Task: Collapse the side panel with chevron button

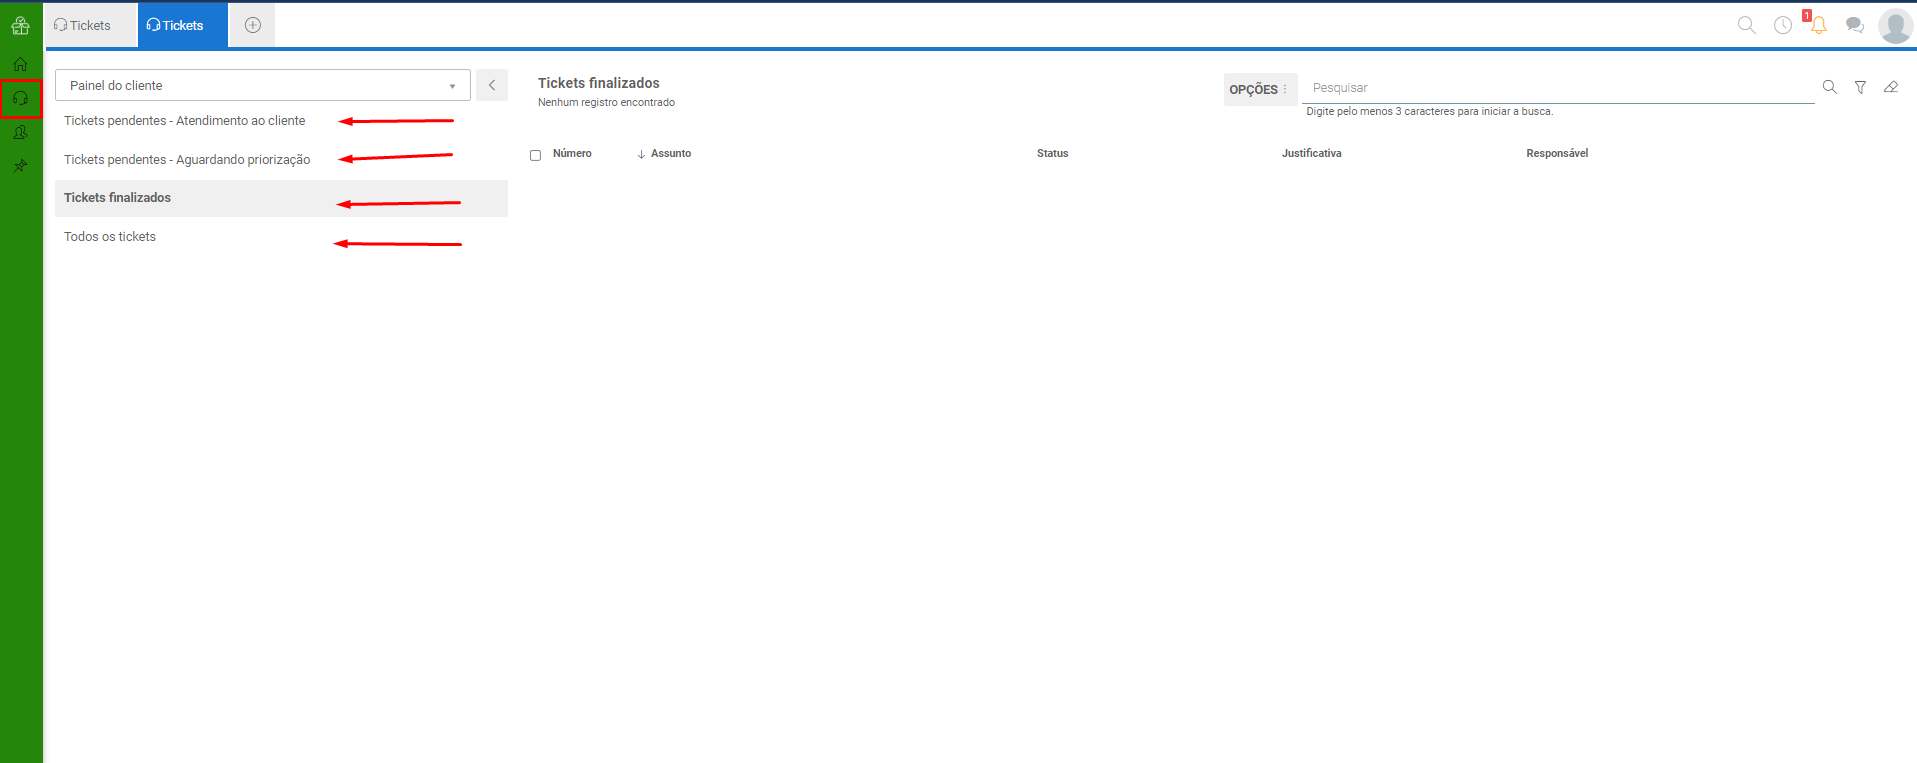Action: tap(492, 85)
